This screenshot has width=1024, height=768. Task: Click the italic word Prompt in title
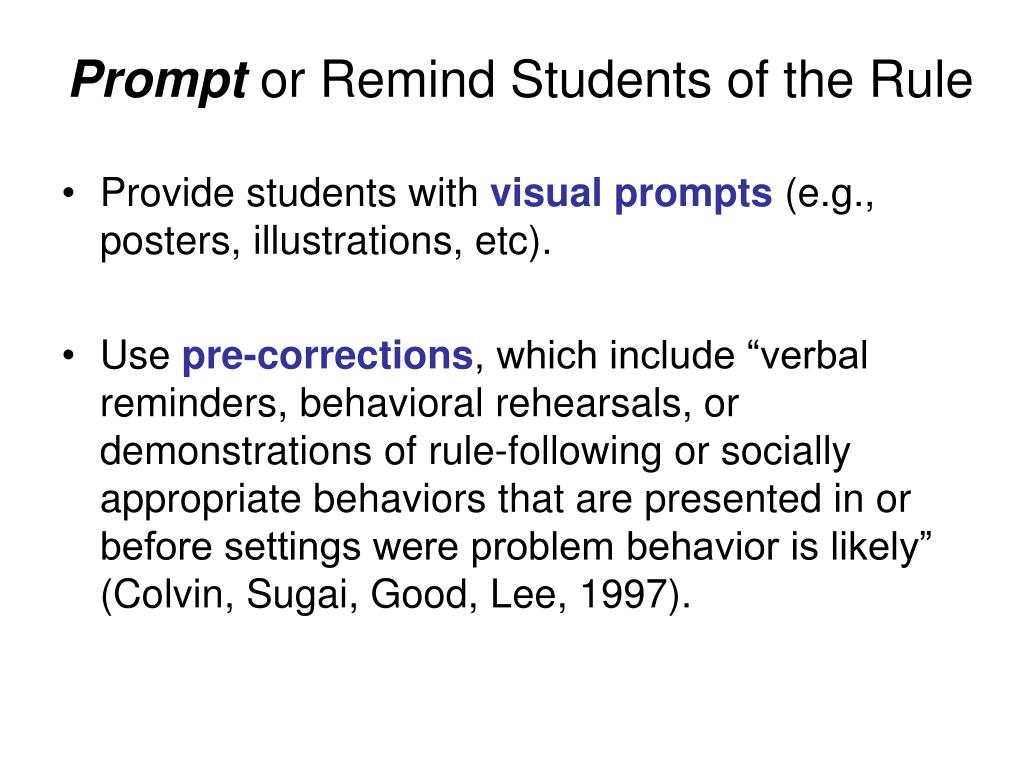[x=159, y=82]
